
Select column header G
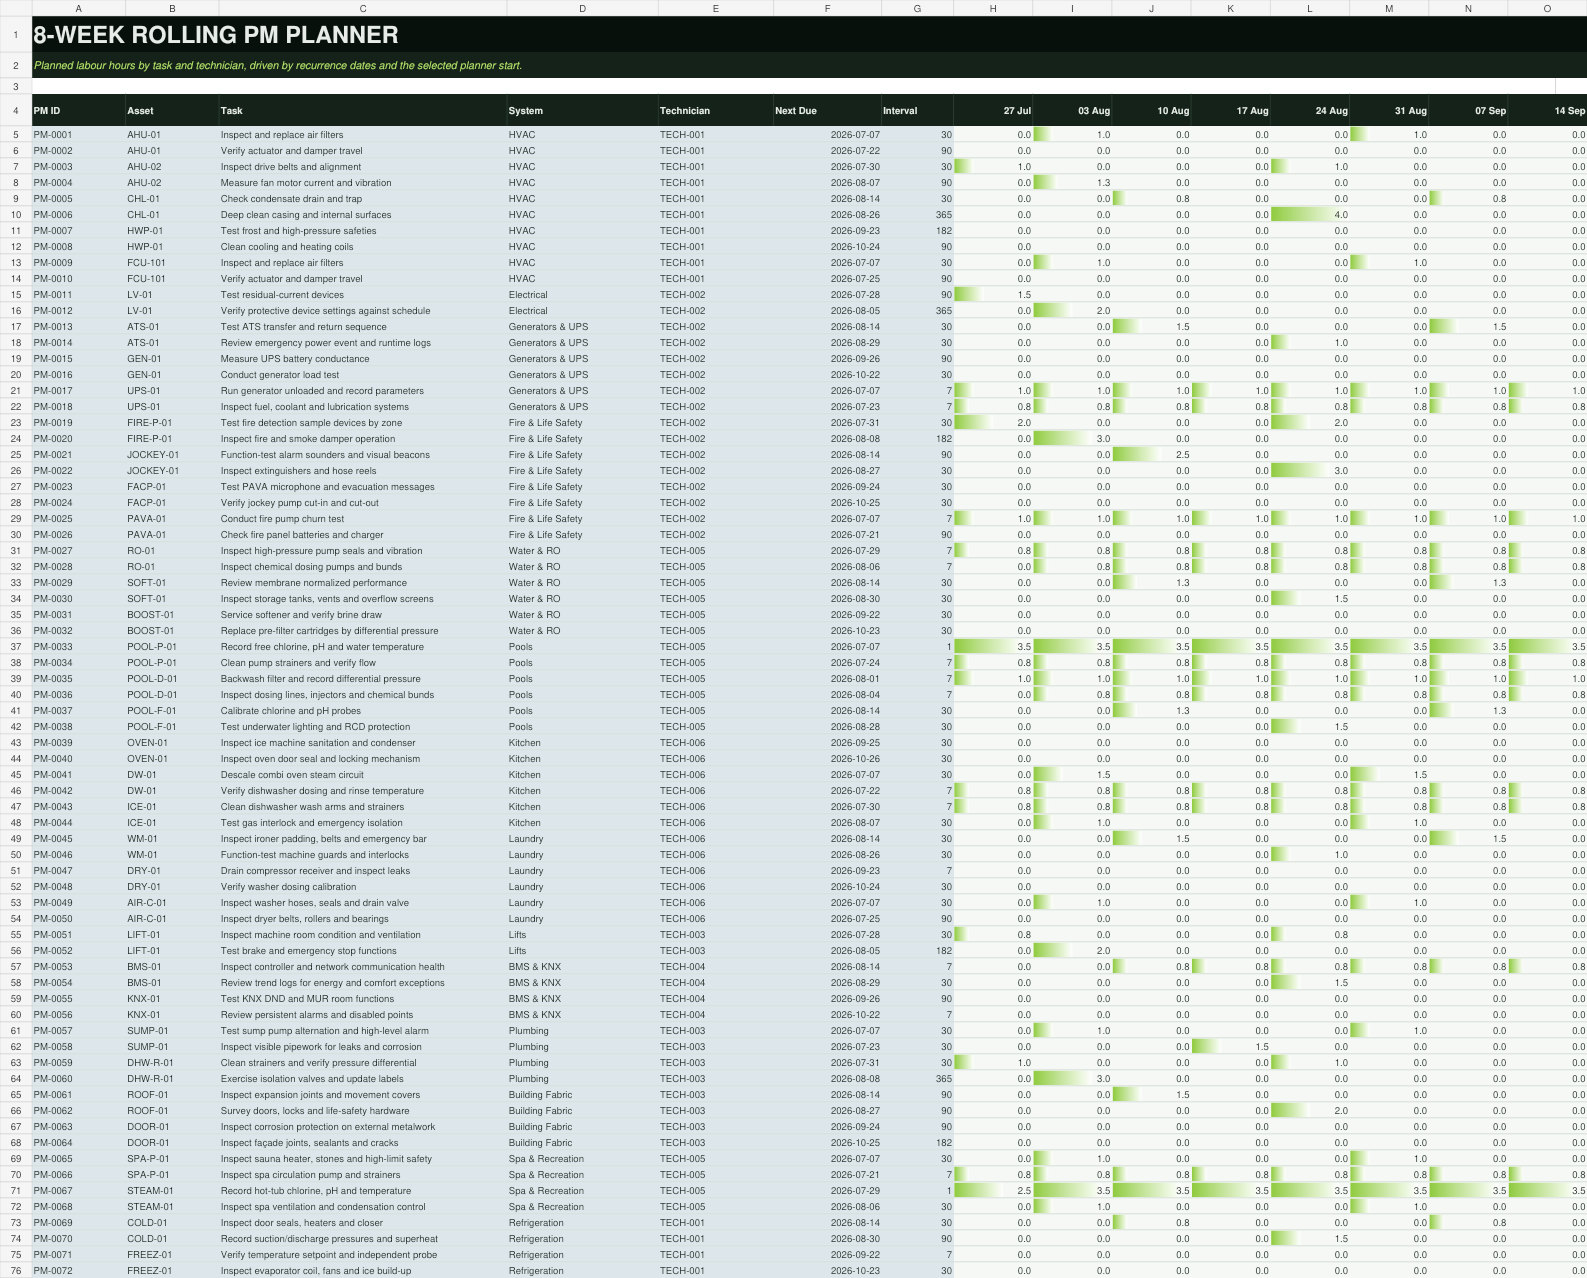[x=917, y=8]
